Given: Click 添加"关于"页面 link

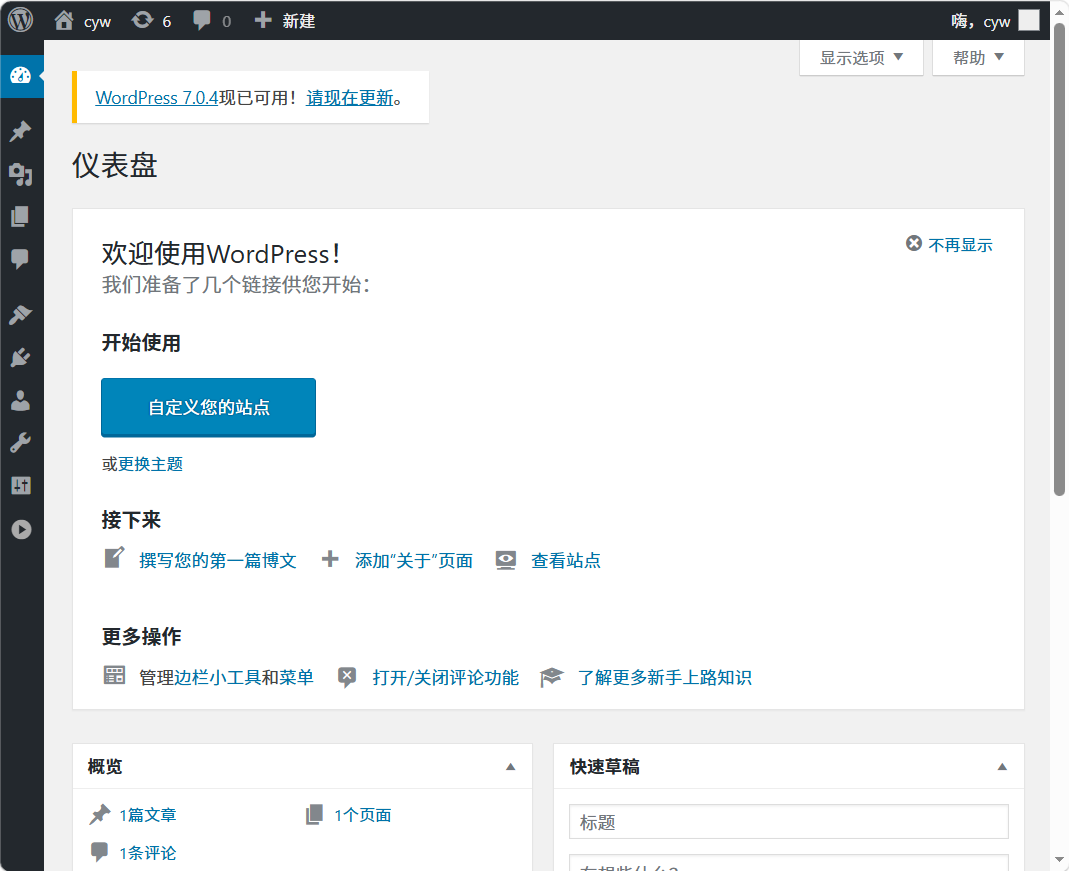Looking at the screenshot, I should 414,561.
